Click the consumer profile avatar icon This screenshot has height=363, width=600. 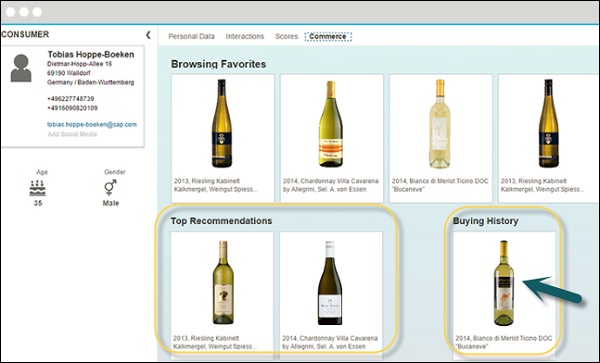[21, 68]
